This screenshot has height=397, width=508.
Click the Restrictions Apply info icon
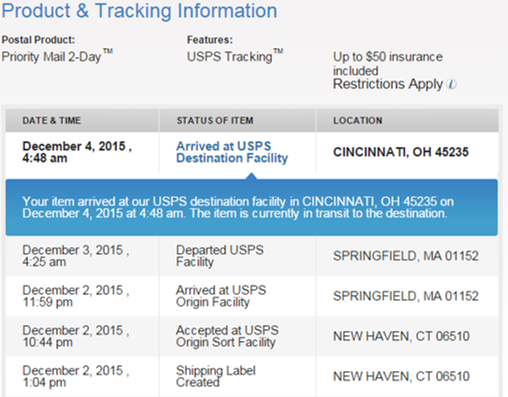(451, 84)
